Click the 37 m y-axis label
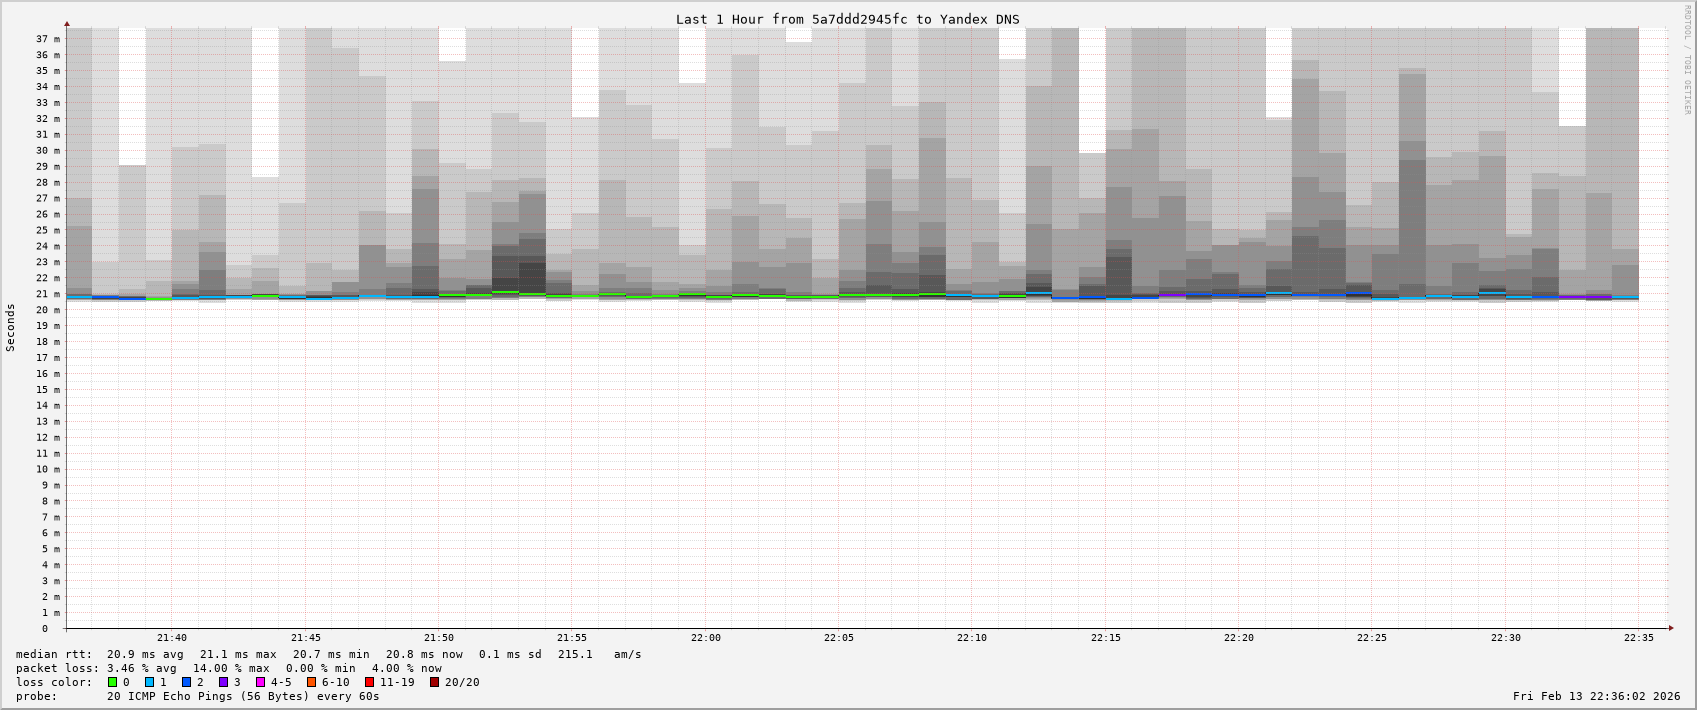1697x710 pixels. coord(48,39)
